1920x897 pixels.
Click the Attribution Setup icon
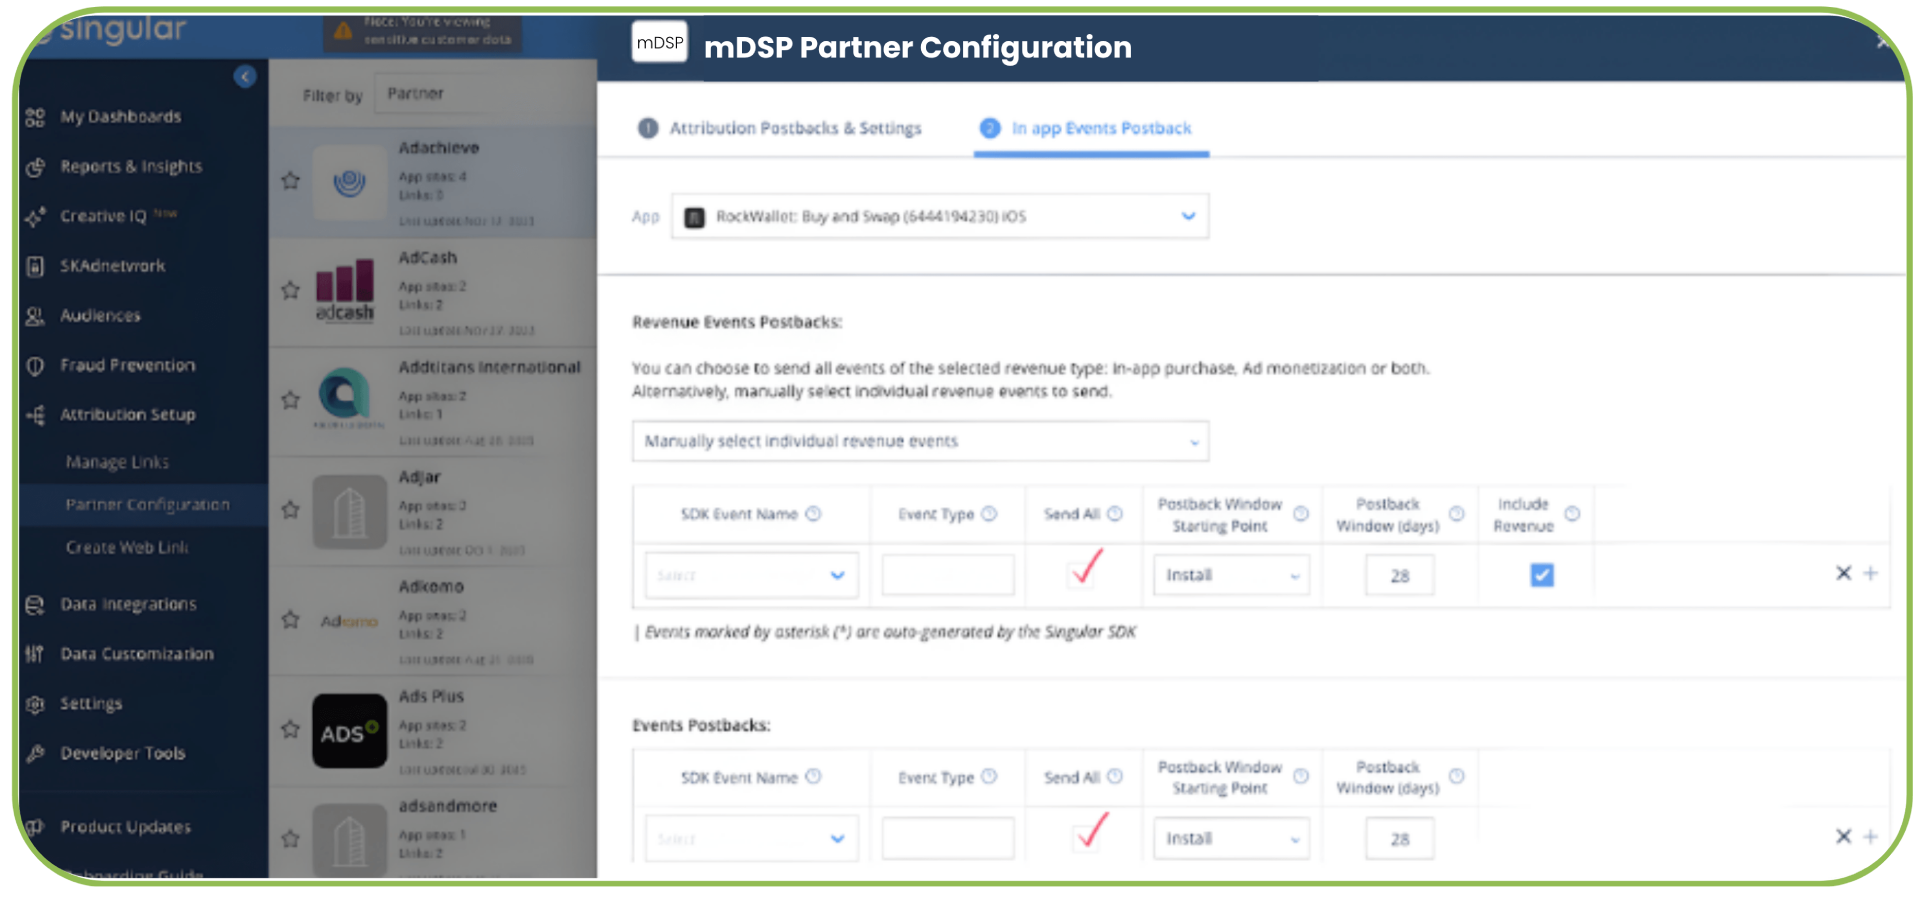[x=35, y=415]
